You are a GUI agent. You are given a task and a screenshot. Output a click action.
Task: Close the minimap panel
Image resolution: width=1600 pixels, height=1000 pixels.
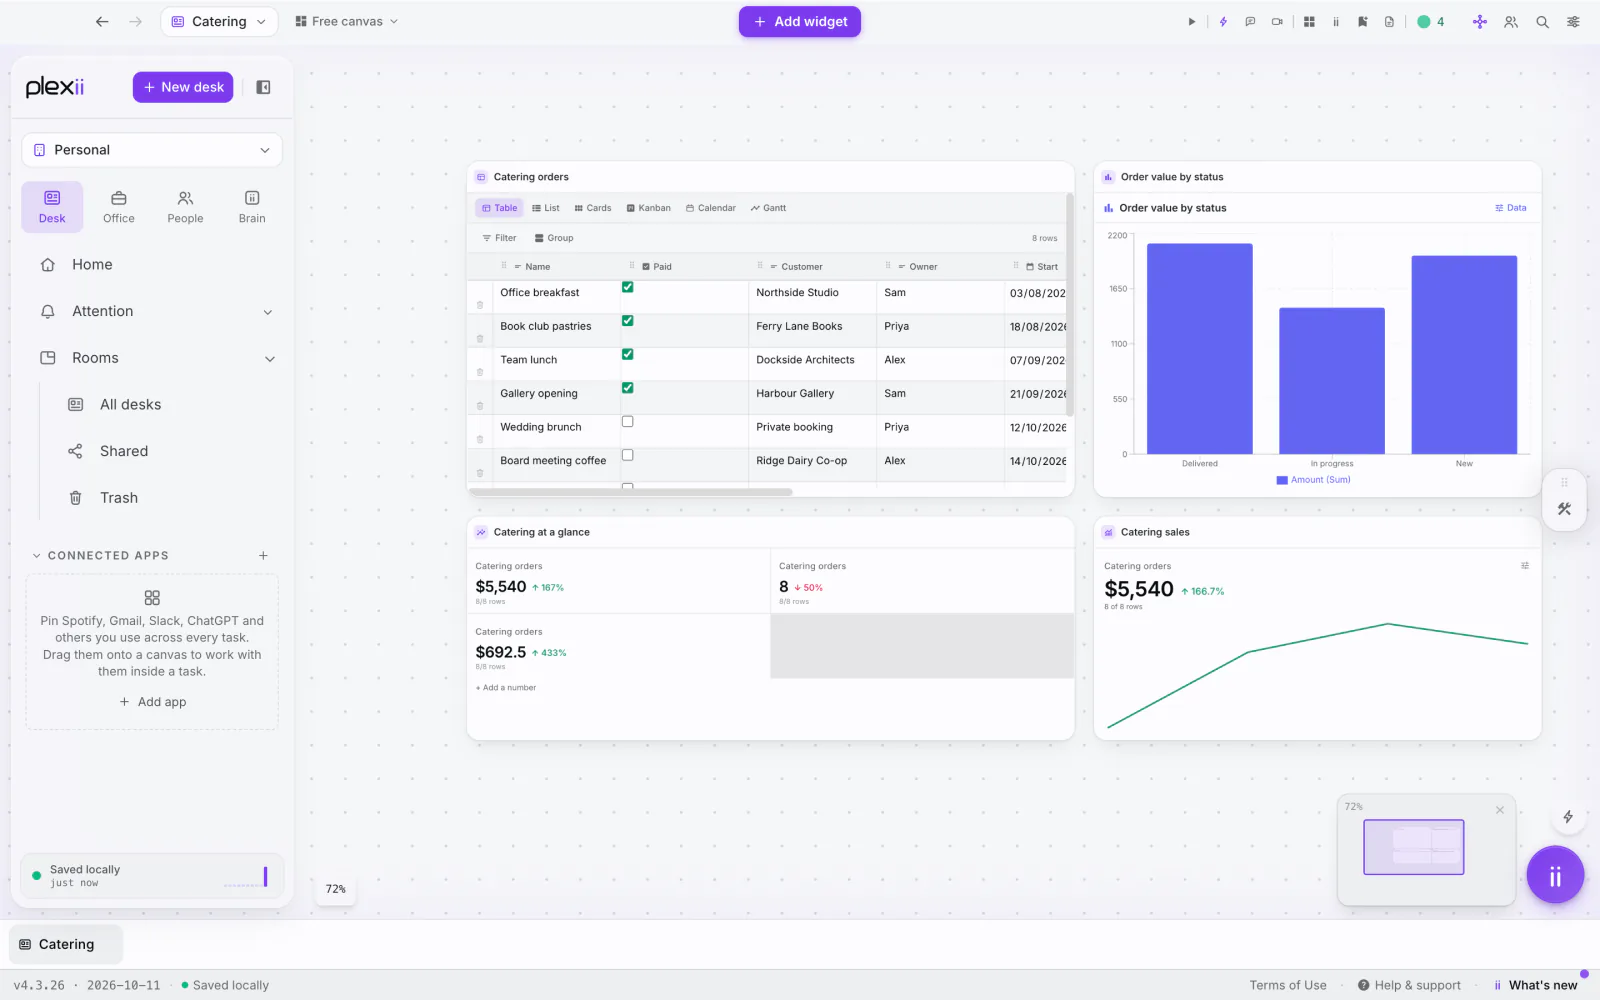[1499, 810]
